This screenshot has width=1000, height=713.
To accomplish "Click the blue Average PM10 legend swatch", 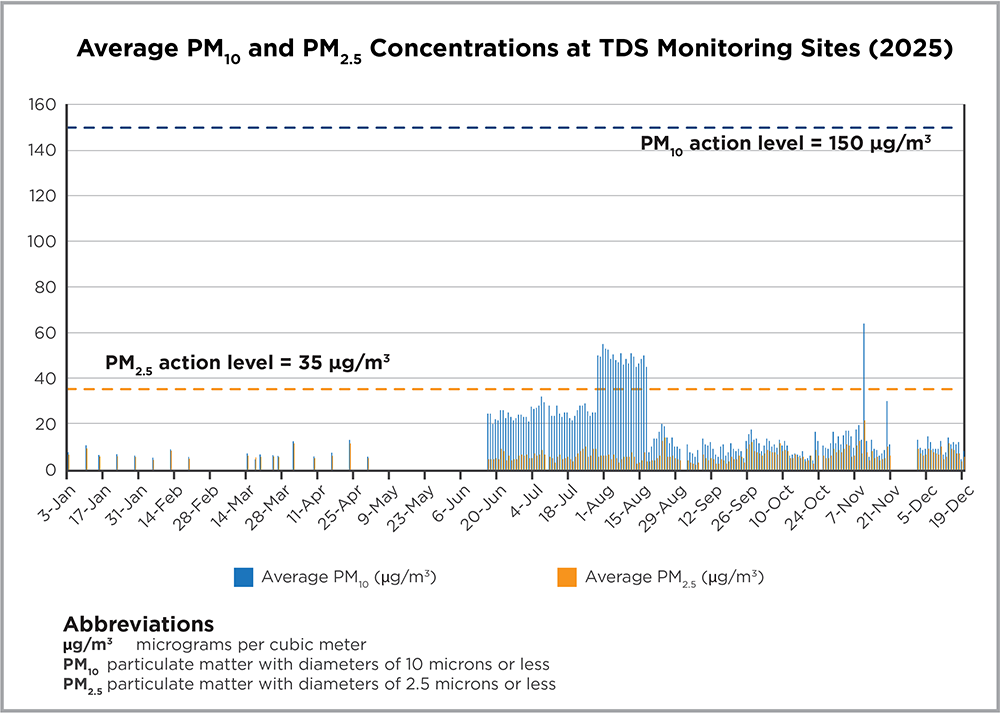I will 243,577.
